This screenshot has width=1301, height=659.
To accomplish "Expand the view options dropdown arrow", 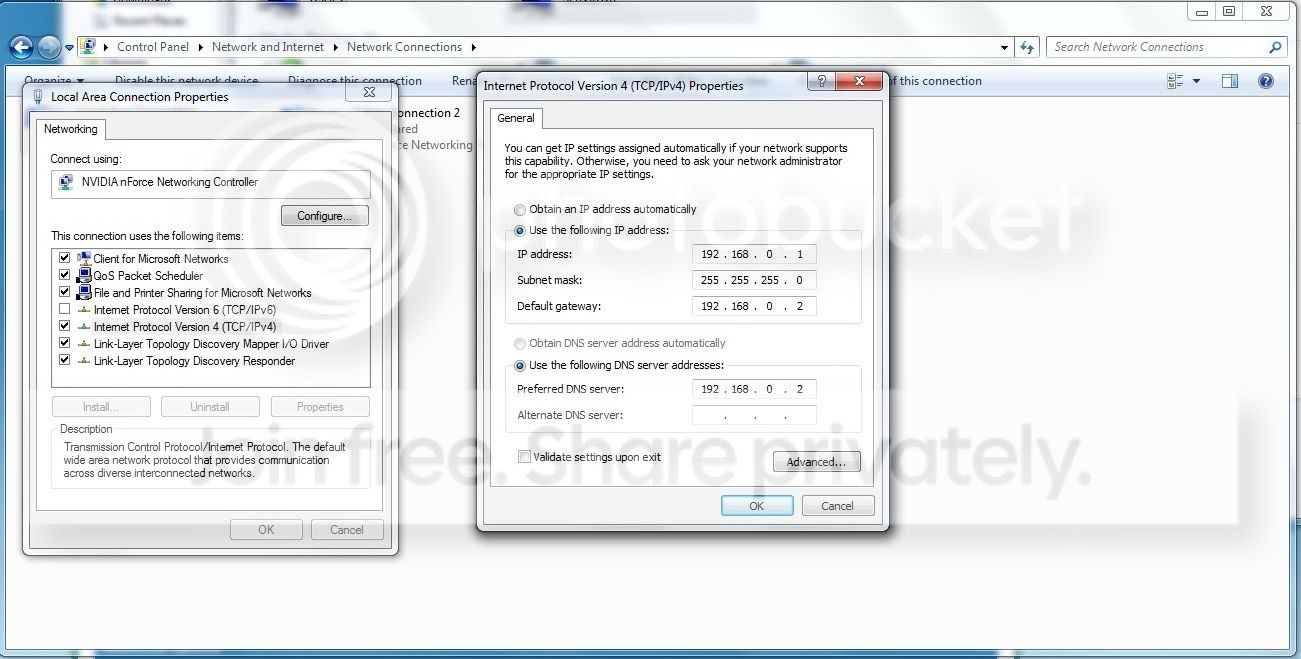I will pos(1196,81).
